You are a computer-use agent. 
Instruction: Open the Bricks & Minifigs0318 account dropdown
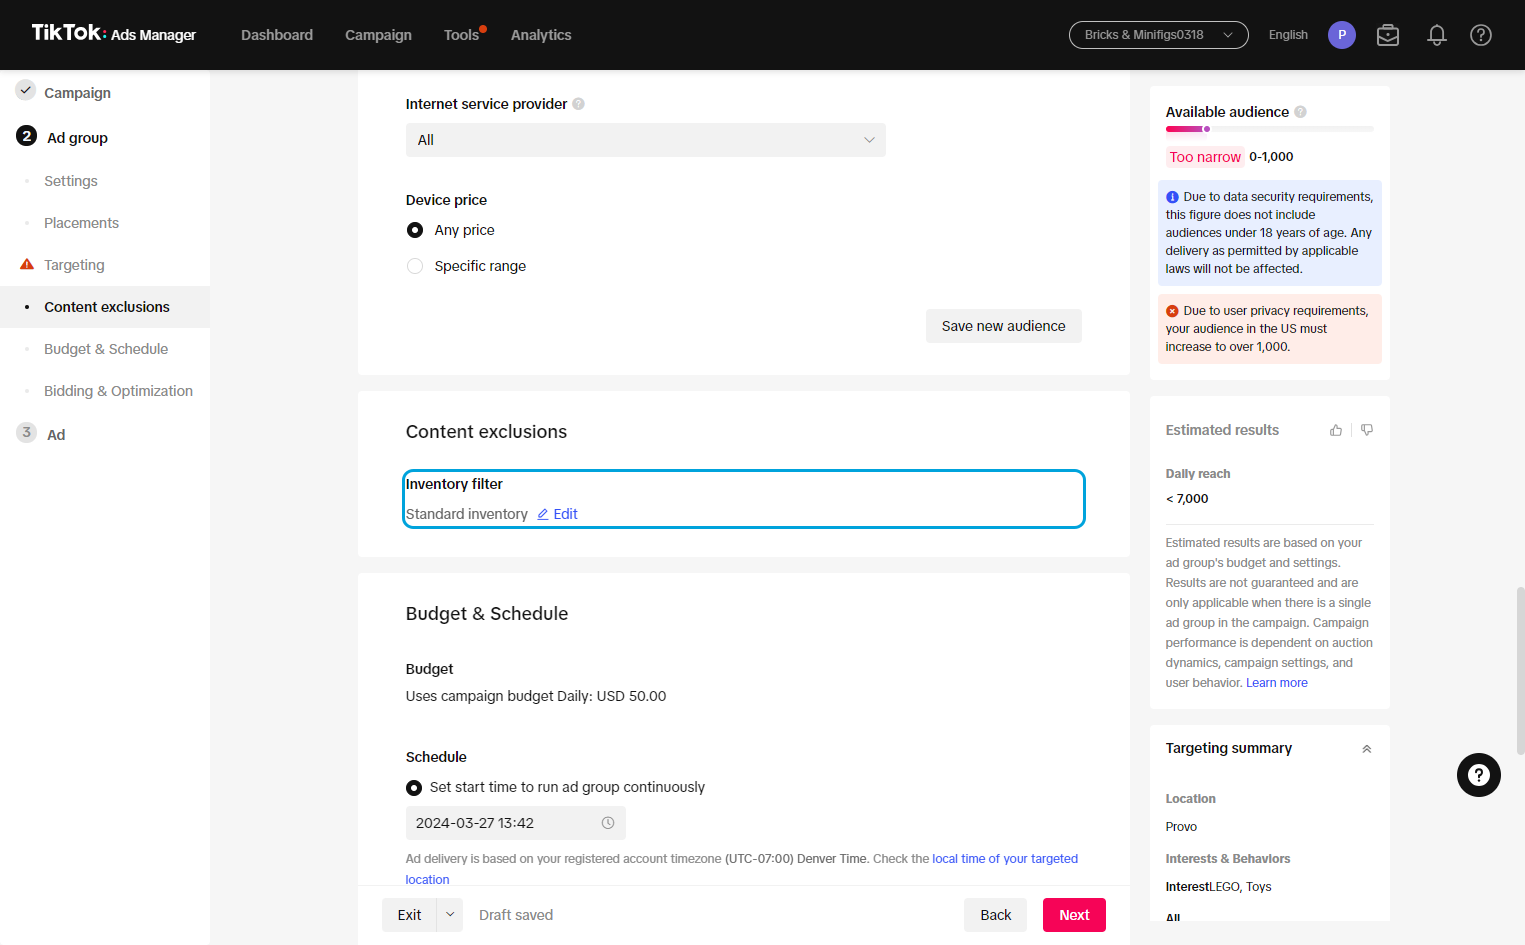(1159, 35)
